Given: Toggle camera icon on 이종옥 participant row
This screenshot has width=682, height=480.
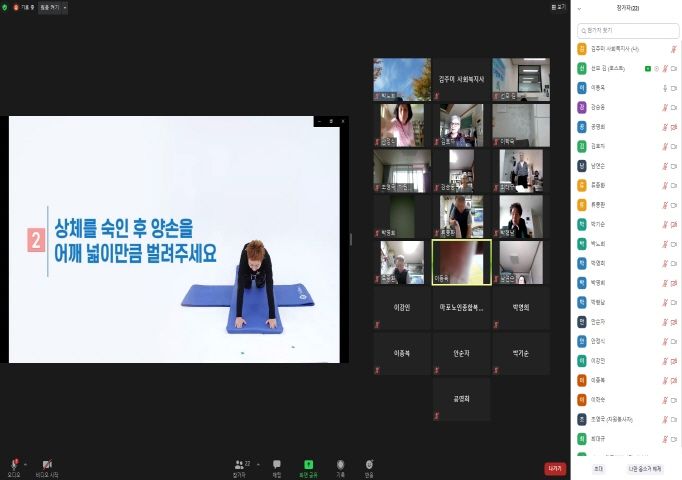Looking at the screenshot, I should 674,88.
